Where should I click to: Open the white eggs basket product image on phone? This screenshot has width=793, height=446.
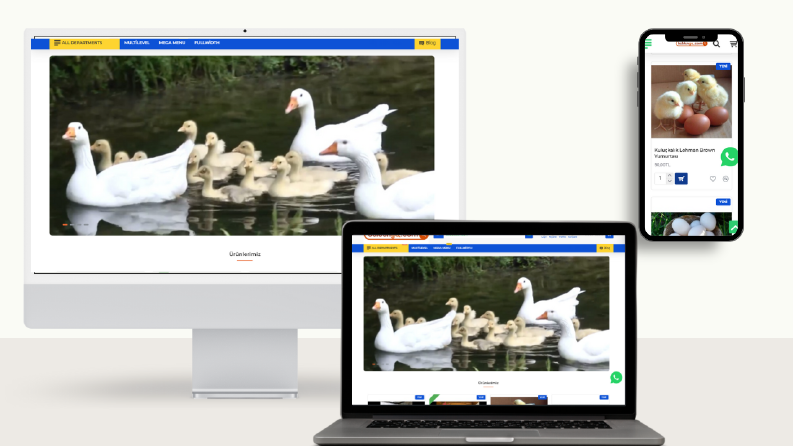pyautogui.click(x=691, y=224)
